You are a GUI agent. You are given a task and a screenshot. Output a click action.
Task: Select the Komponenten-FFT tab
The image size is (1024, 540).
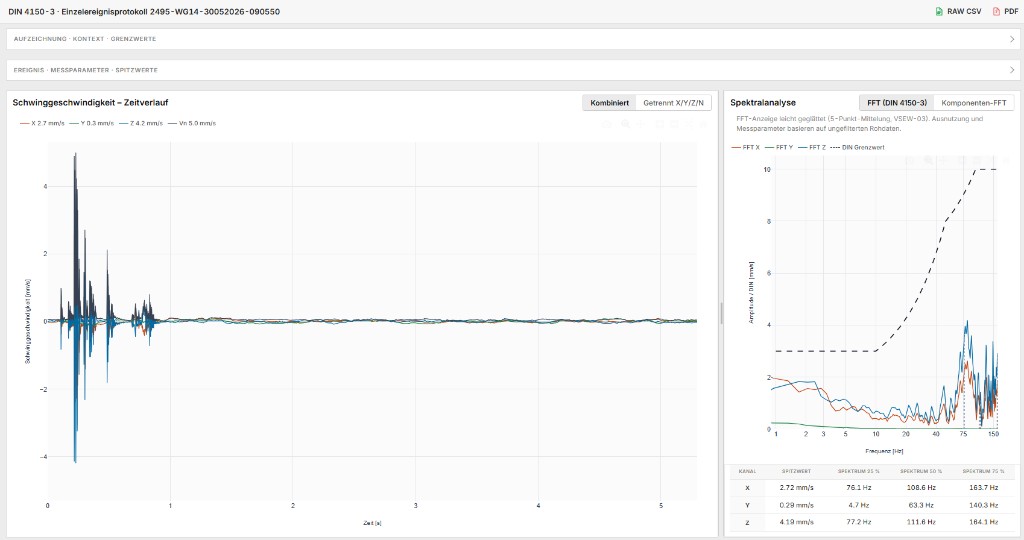[974, 103]
